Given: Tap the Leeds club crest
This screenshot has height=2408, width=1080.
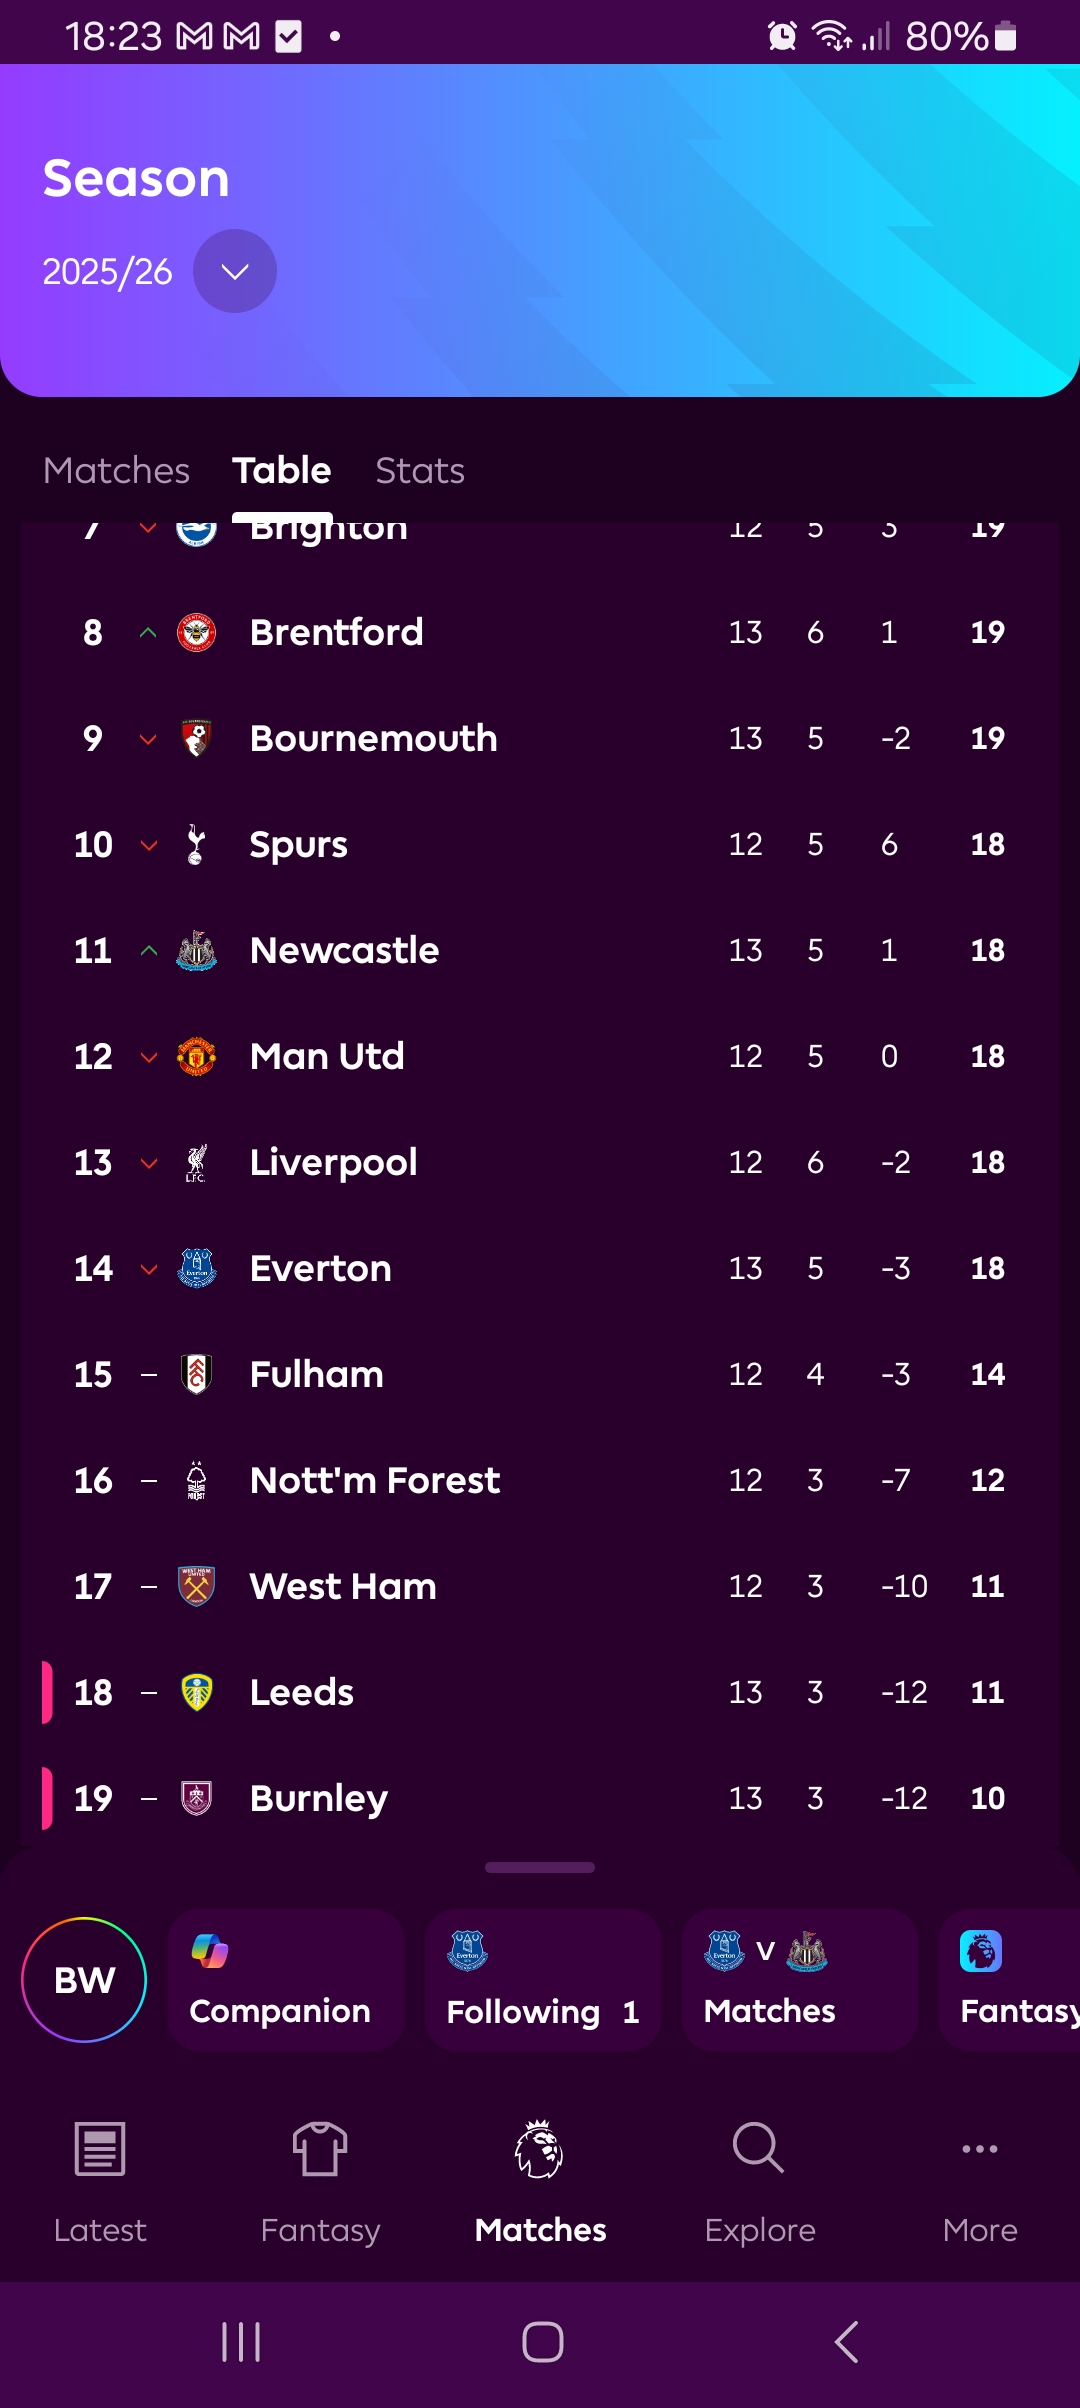Looking at the screenshot, I should click(196, 1693).
